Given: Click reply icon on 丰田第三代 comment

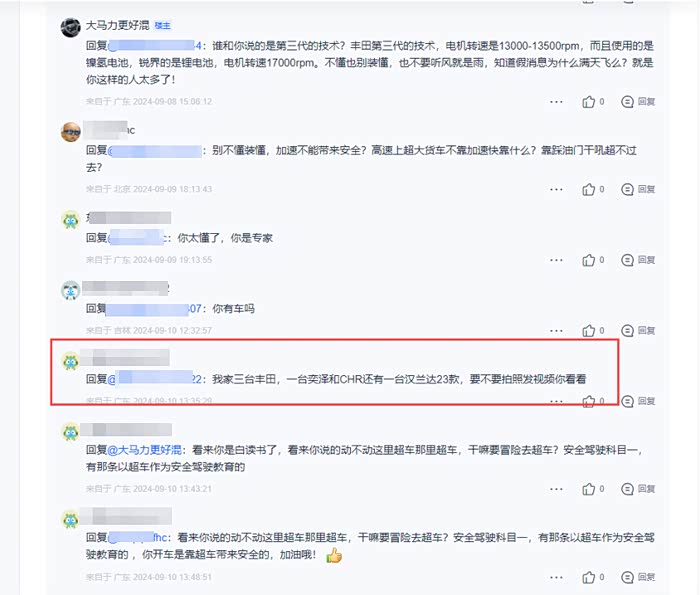Looking at the screenshot, I should click(638, 102).
